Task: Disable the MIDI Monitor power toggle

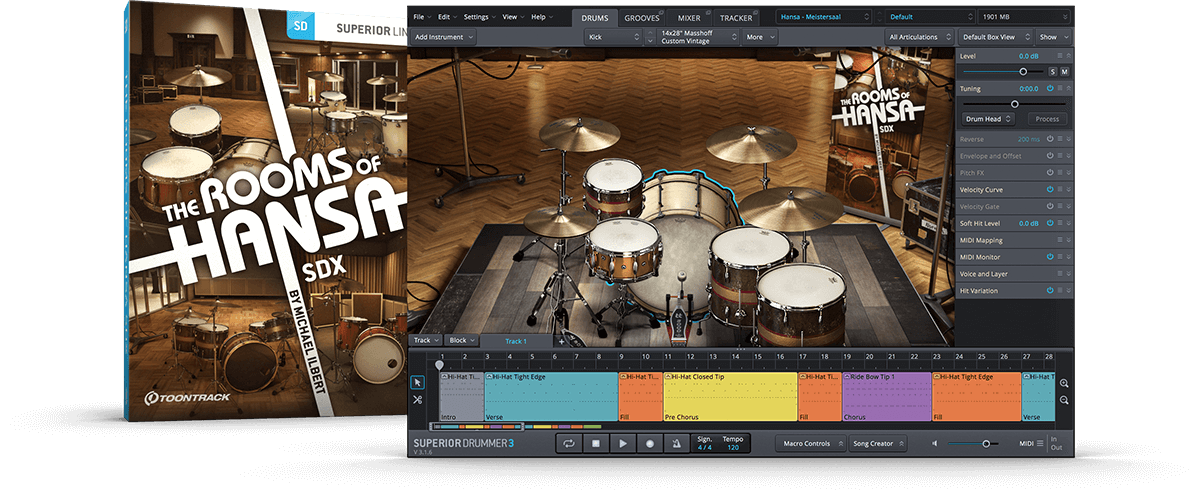Action: [x=1050, y=257]
